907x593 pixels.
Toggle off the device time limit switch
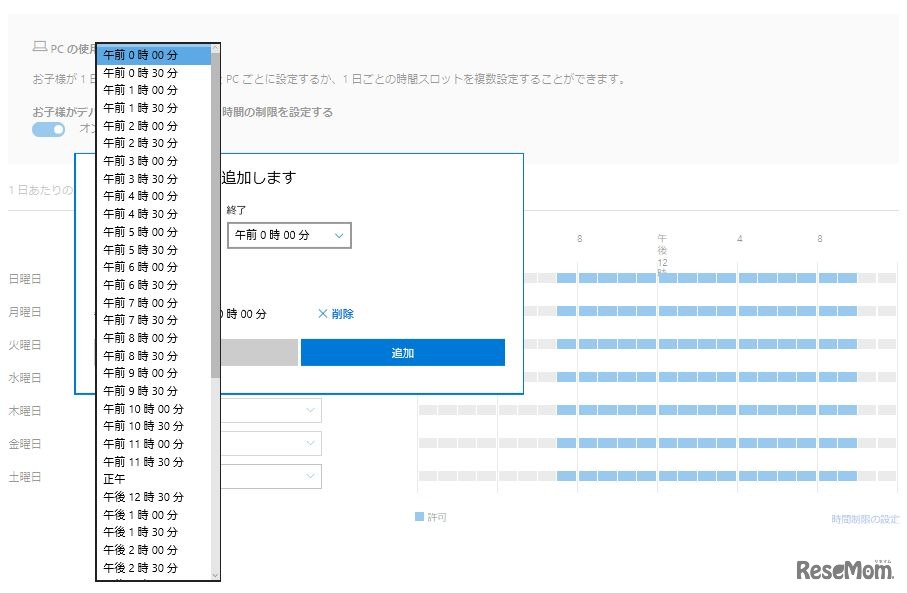(x=47, y=129)
